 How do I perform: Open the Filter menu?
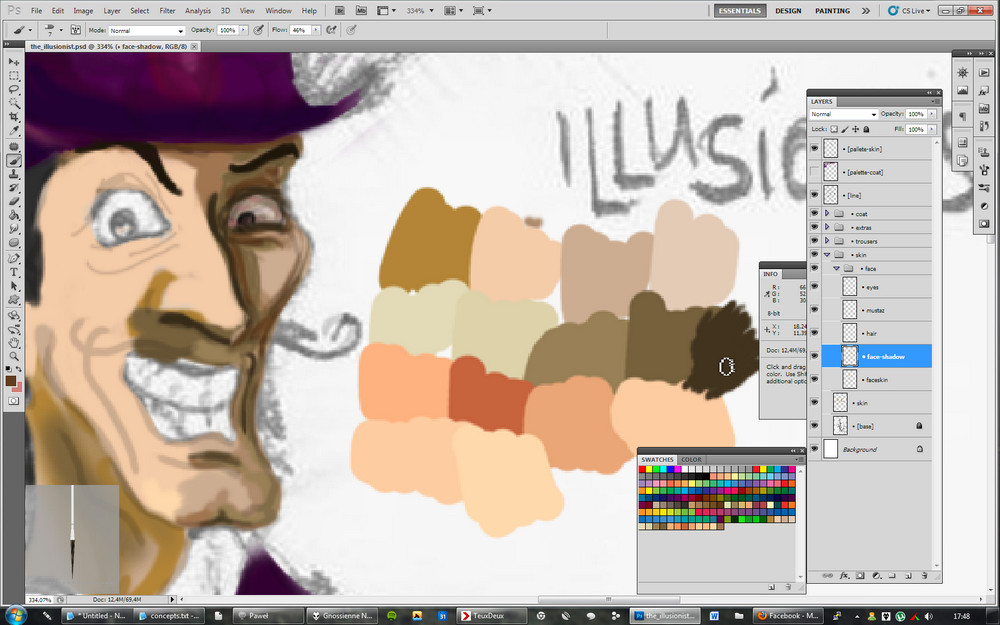point(167,11)
